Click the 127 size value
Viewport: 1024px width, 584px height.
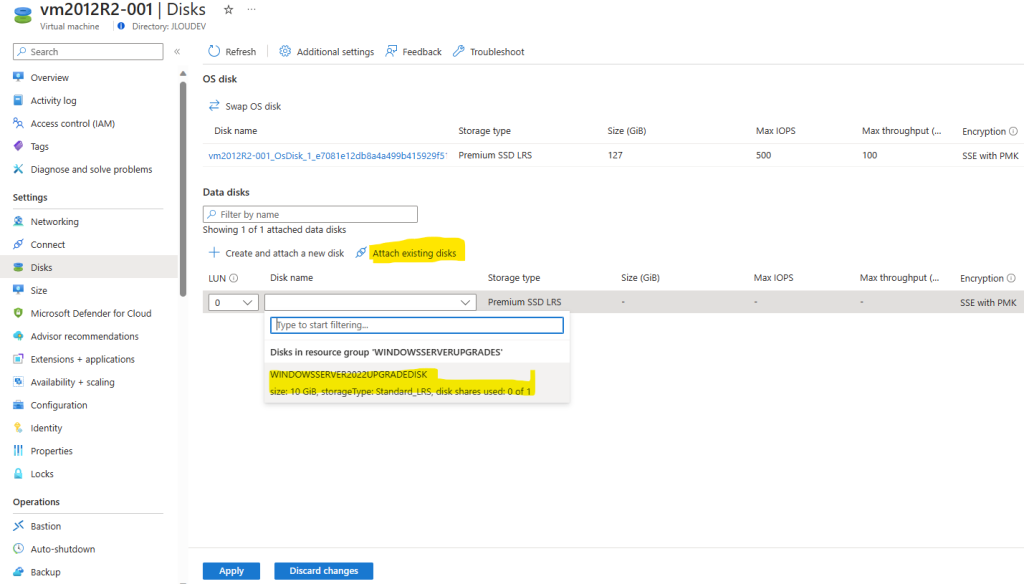[615, 155]
